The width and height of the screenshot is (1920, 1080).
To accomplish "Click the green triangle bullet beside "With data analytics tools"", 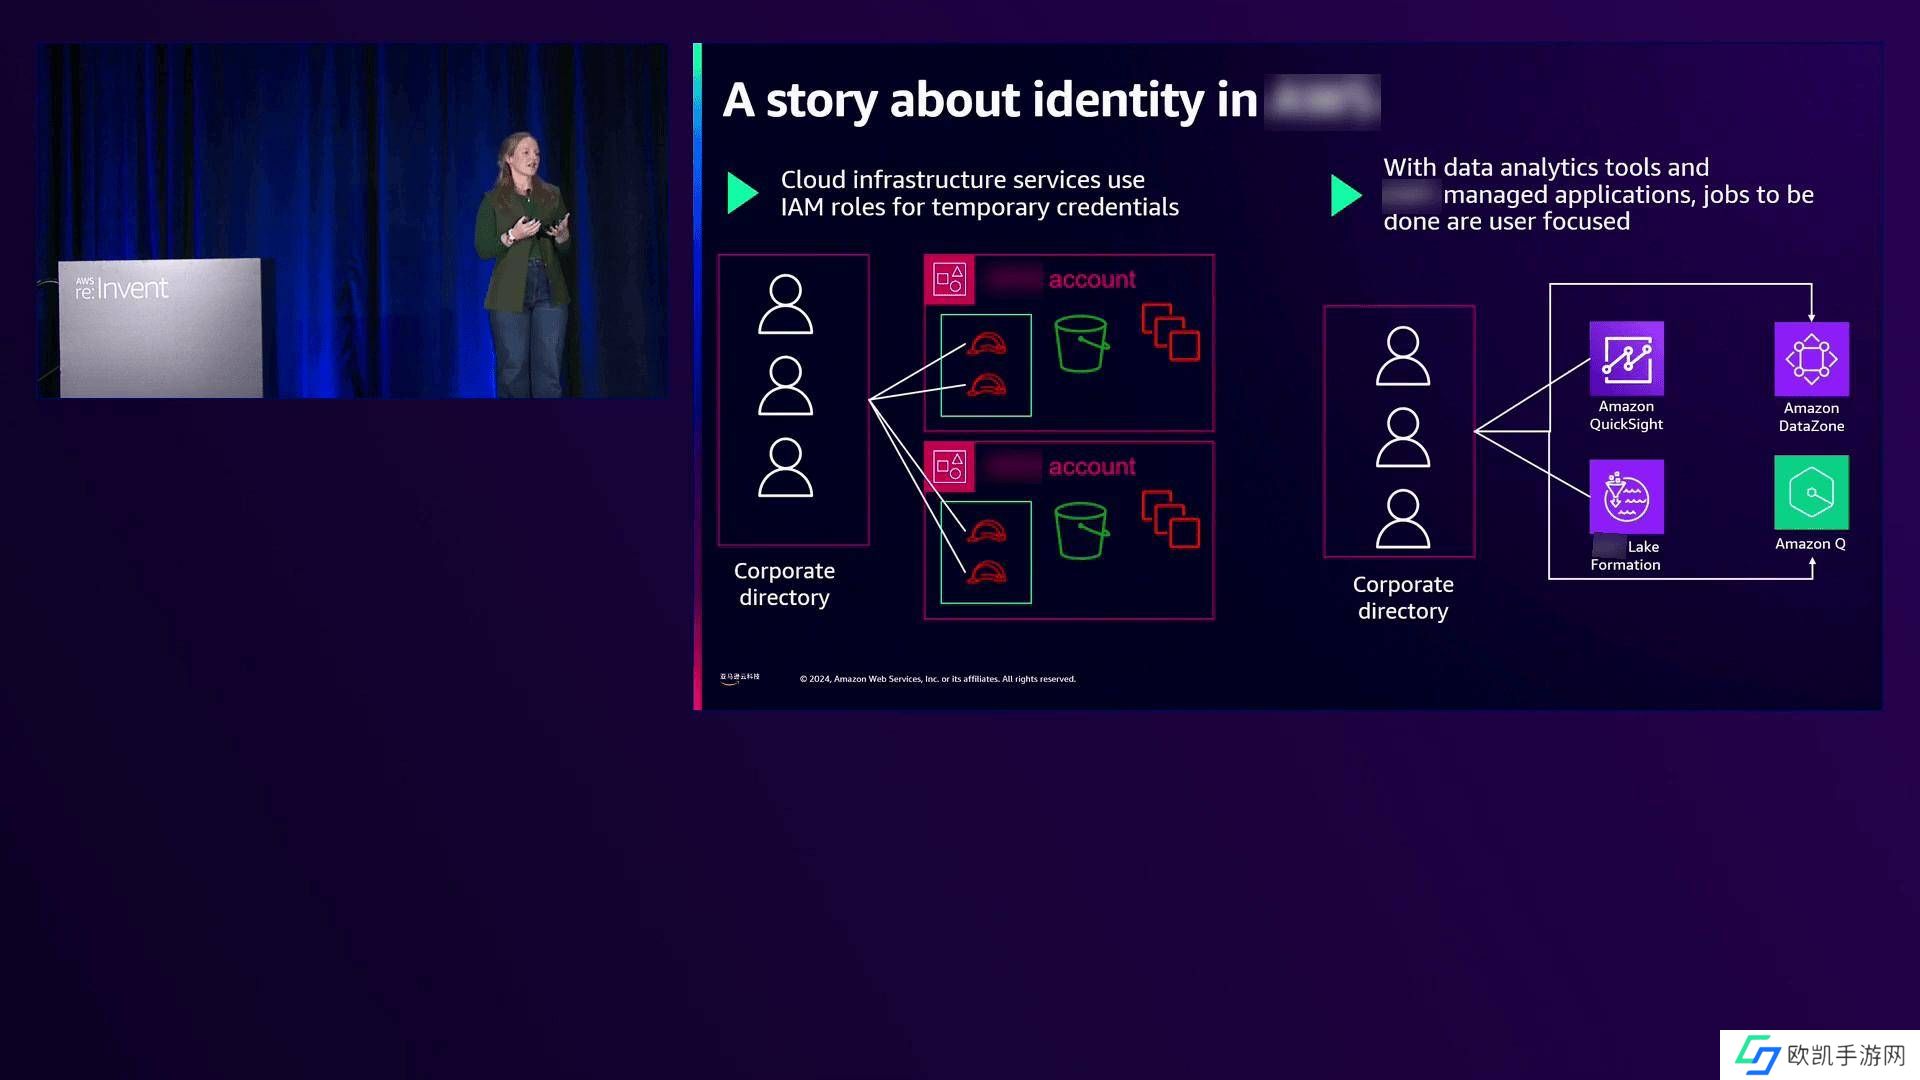I will 1346,195.
